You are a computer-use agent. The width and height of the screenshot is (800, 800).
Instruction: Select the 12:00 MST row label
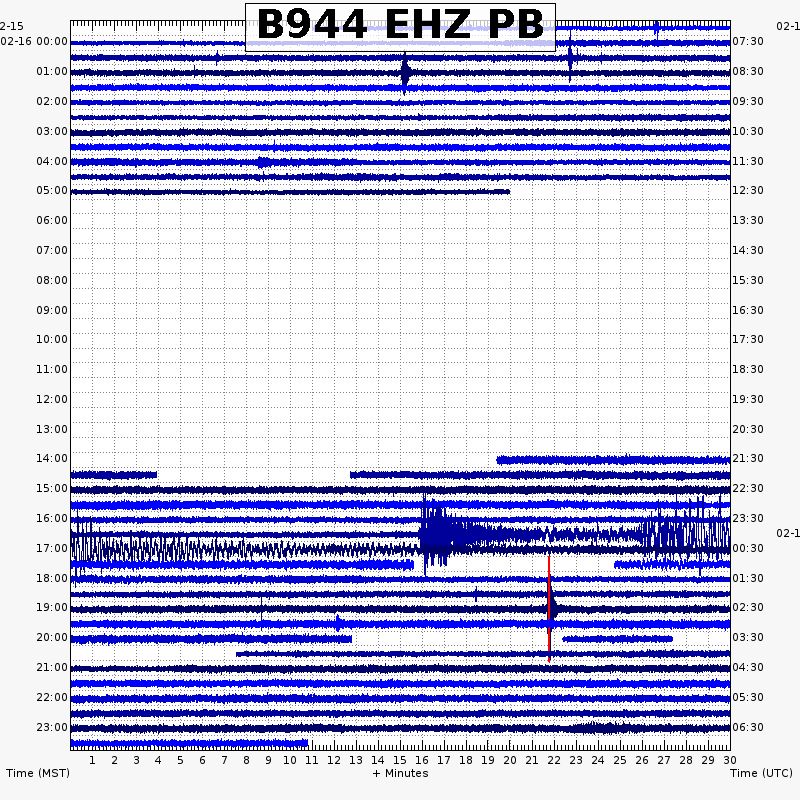click(52, 399)
